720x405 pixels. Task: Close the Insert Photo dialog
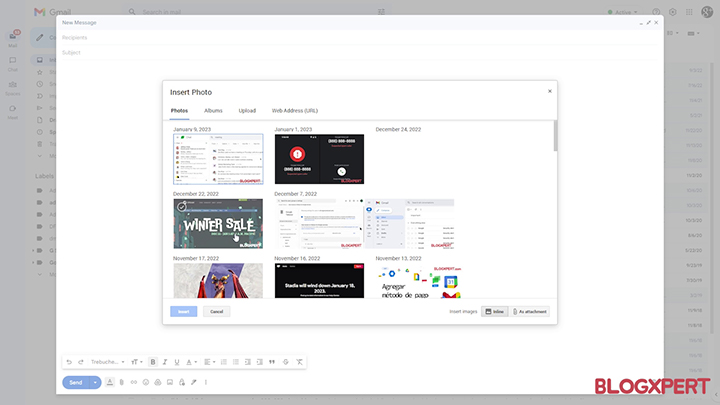tap(550, 91)
